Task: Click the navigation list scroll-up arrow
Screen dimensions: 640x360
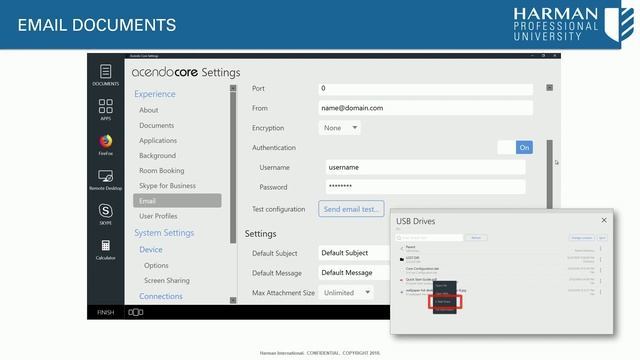Action: tap(233, 88)
